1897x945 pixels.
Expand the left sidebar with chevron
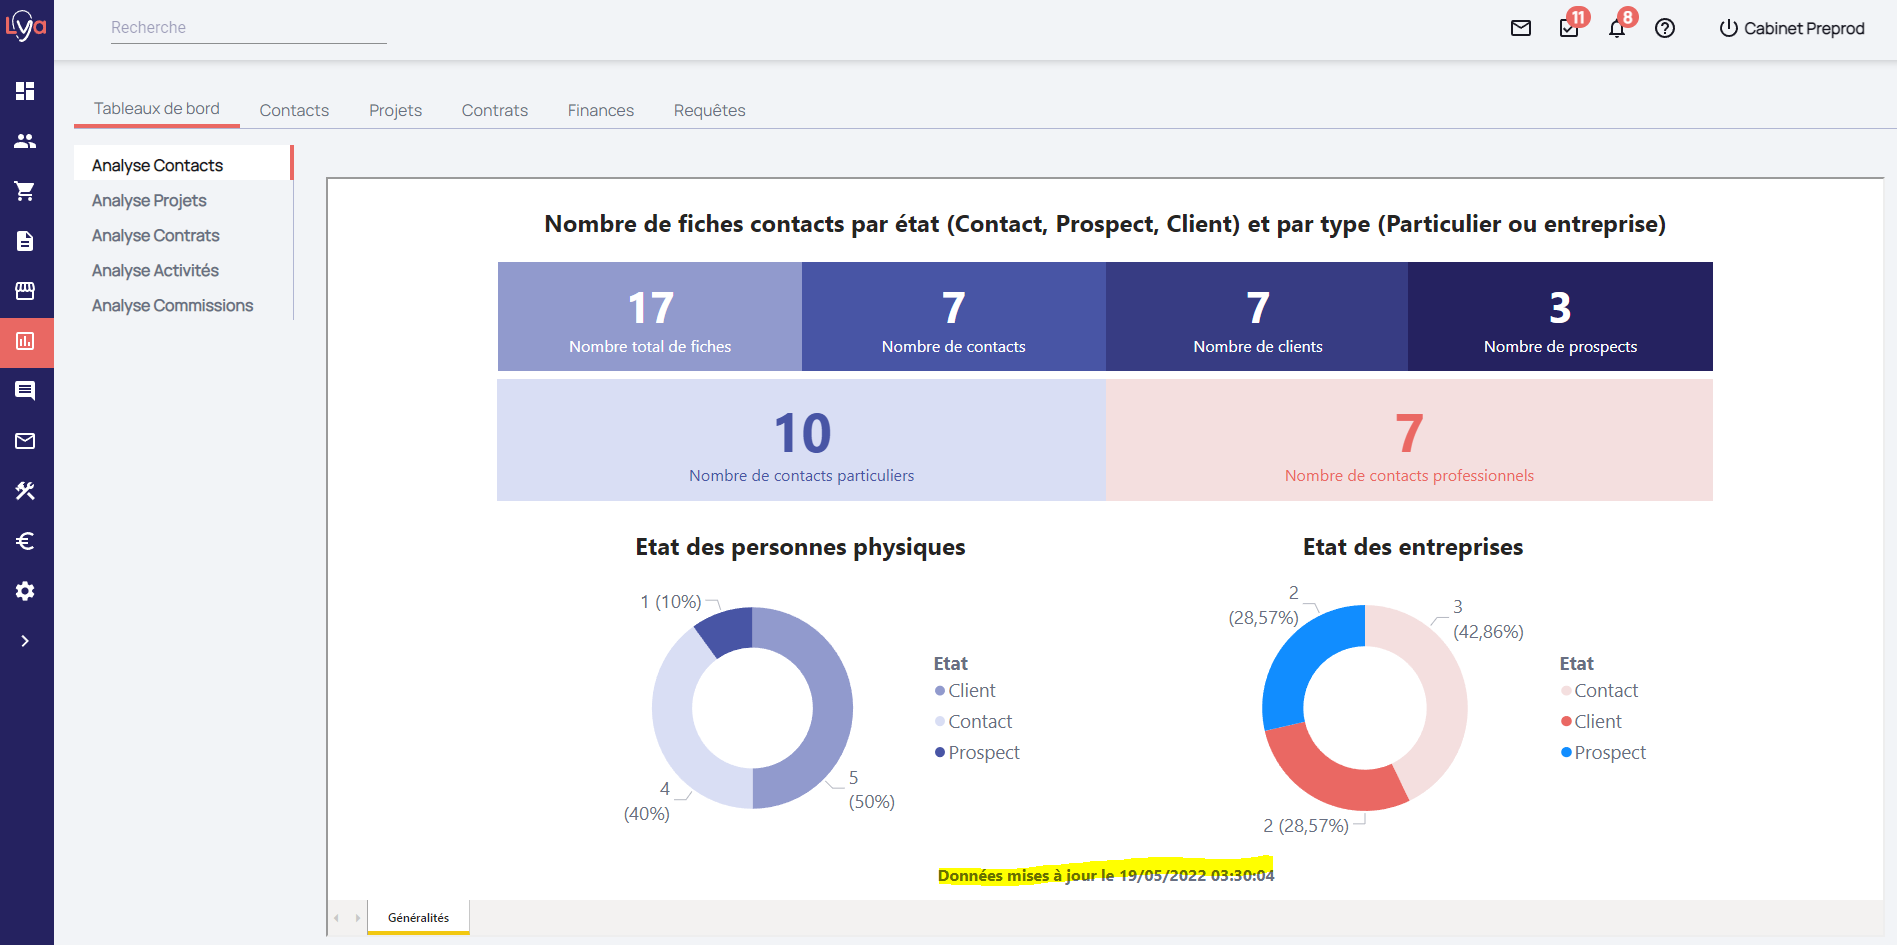(x=25, y=641)
